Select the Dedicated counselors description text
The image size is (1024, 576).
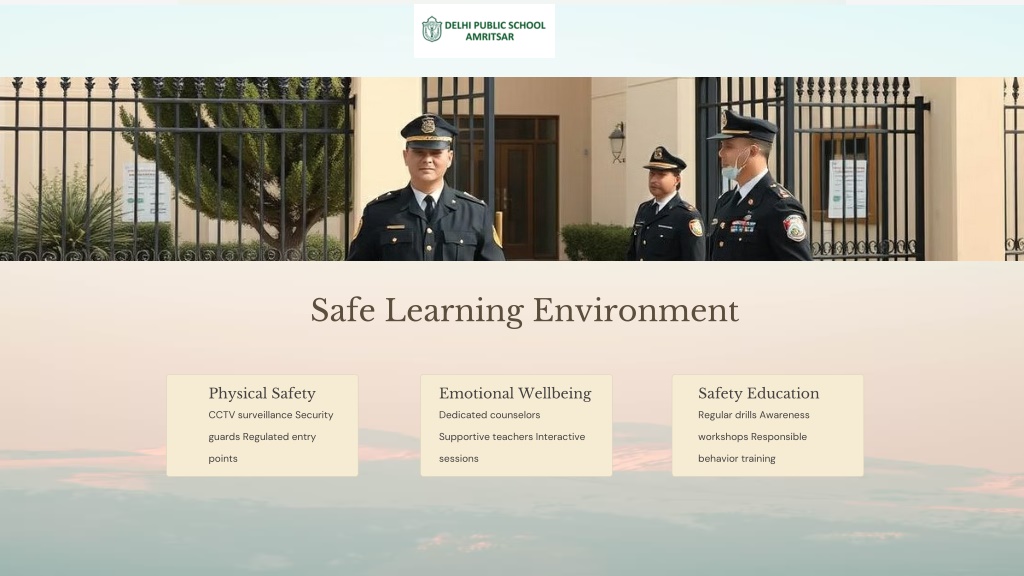[512, 436]
